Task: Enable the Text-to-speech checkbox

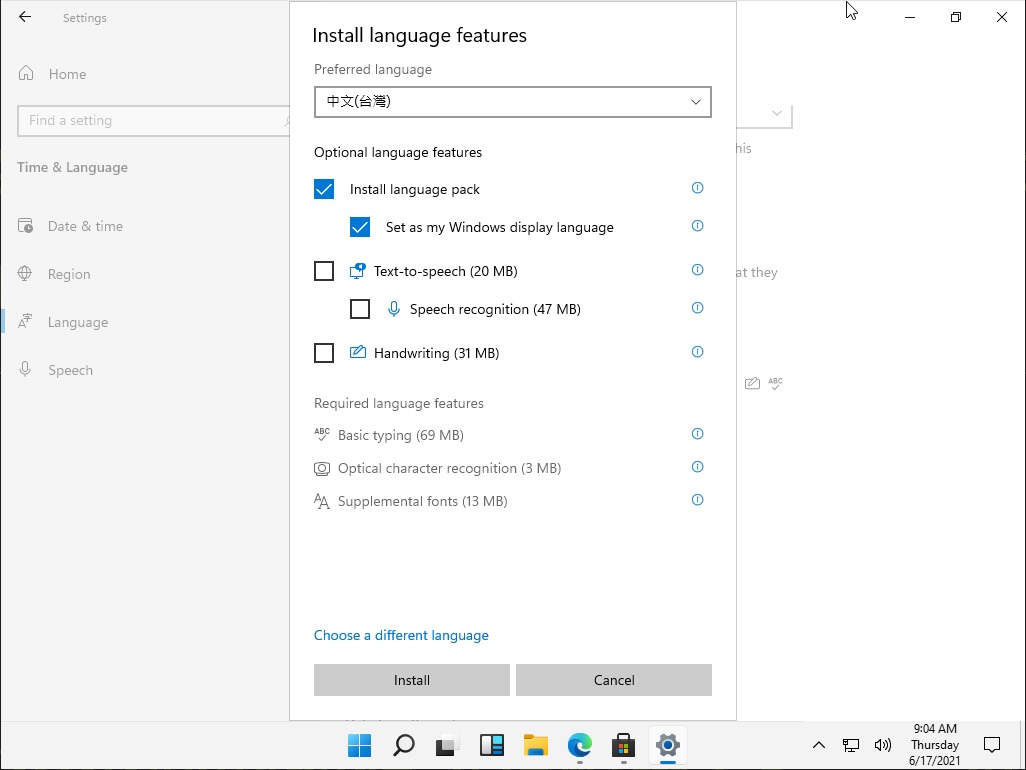Action: [324, 271]
